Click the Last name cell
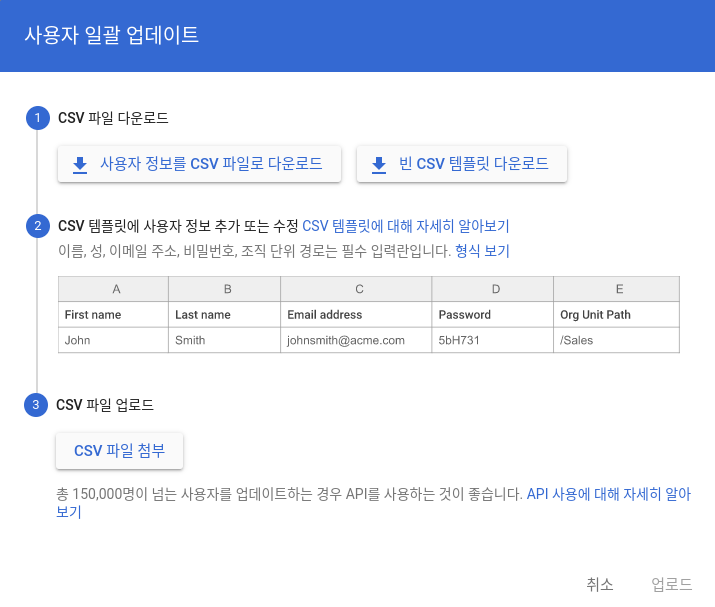The image size is (715, 607). click(225, 315)
